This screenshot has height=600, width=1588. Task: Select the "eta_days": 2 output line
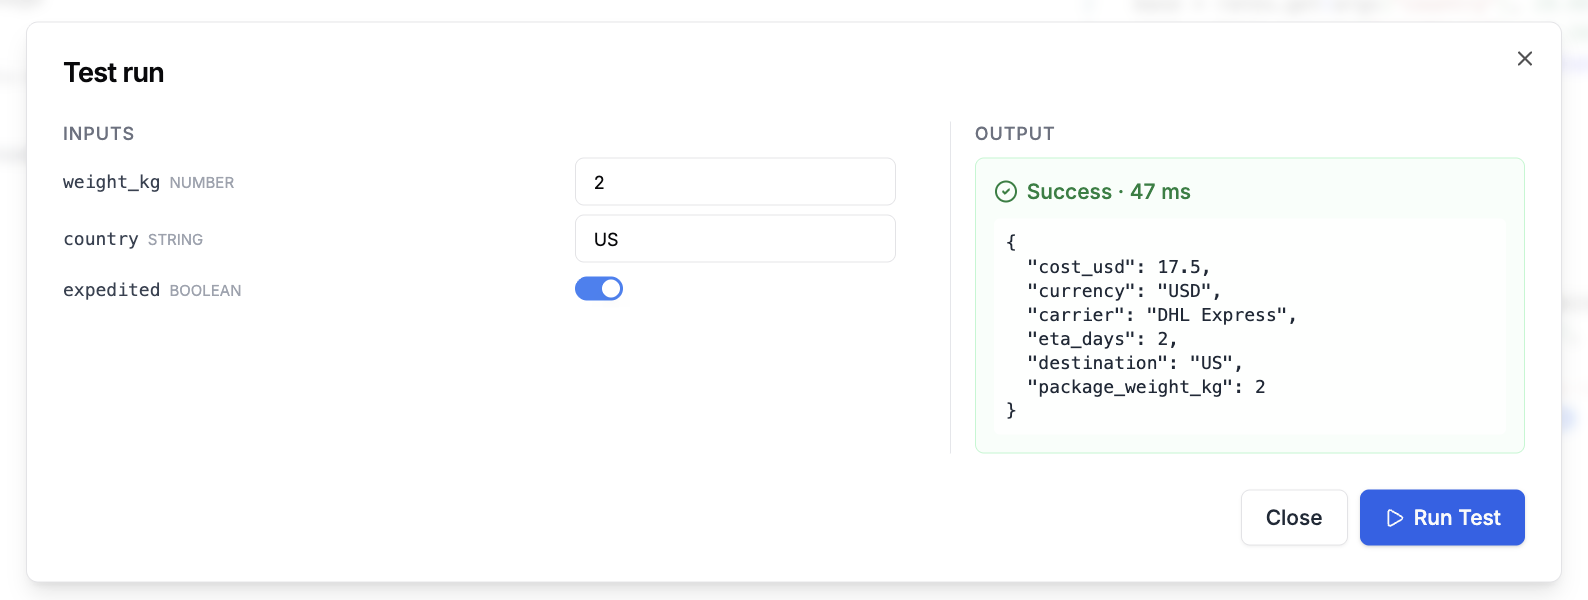[1102, 339]
